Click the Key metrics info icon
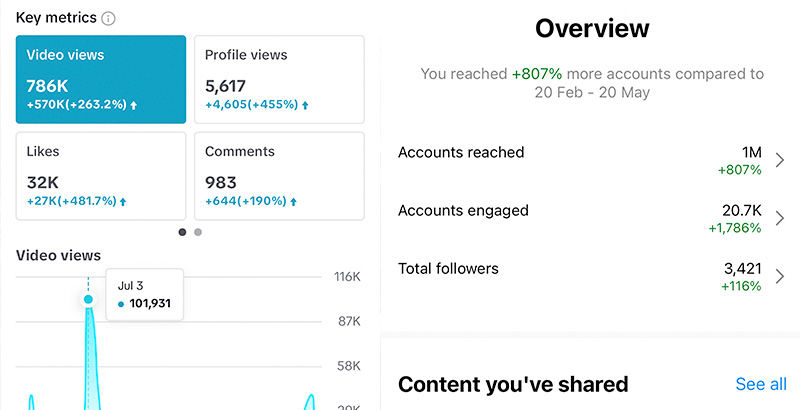800x410 pixels. tap(108, 19)
